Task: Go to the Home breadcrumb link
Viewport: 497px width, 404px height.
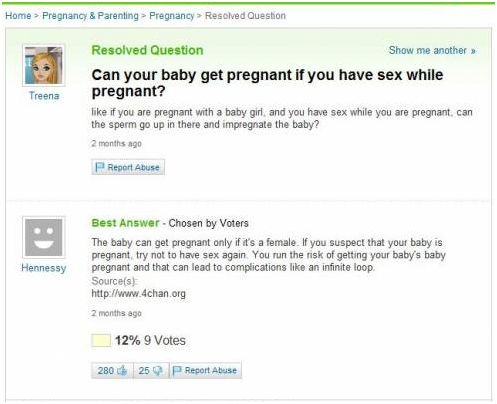Action: (x=18, y=16)
